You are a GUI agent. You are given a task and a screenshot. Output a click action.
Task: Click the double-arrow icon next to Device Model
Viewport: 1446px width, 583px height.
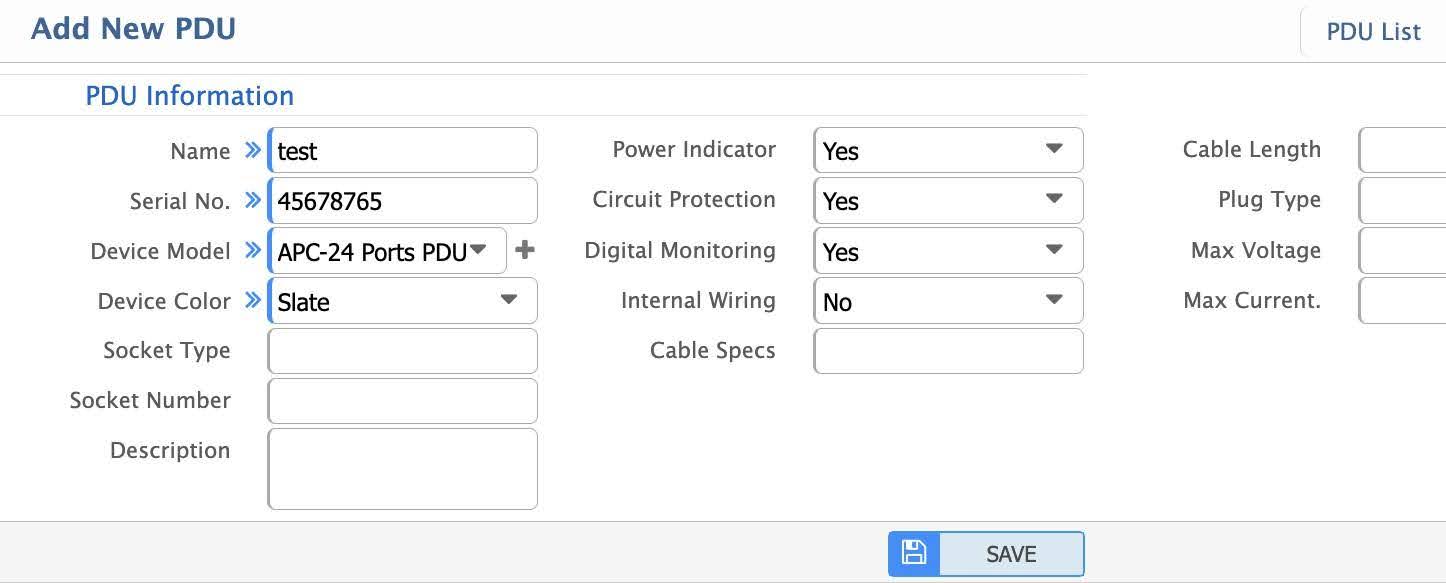coord(253,250)
